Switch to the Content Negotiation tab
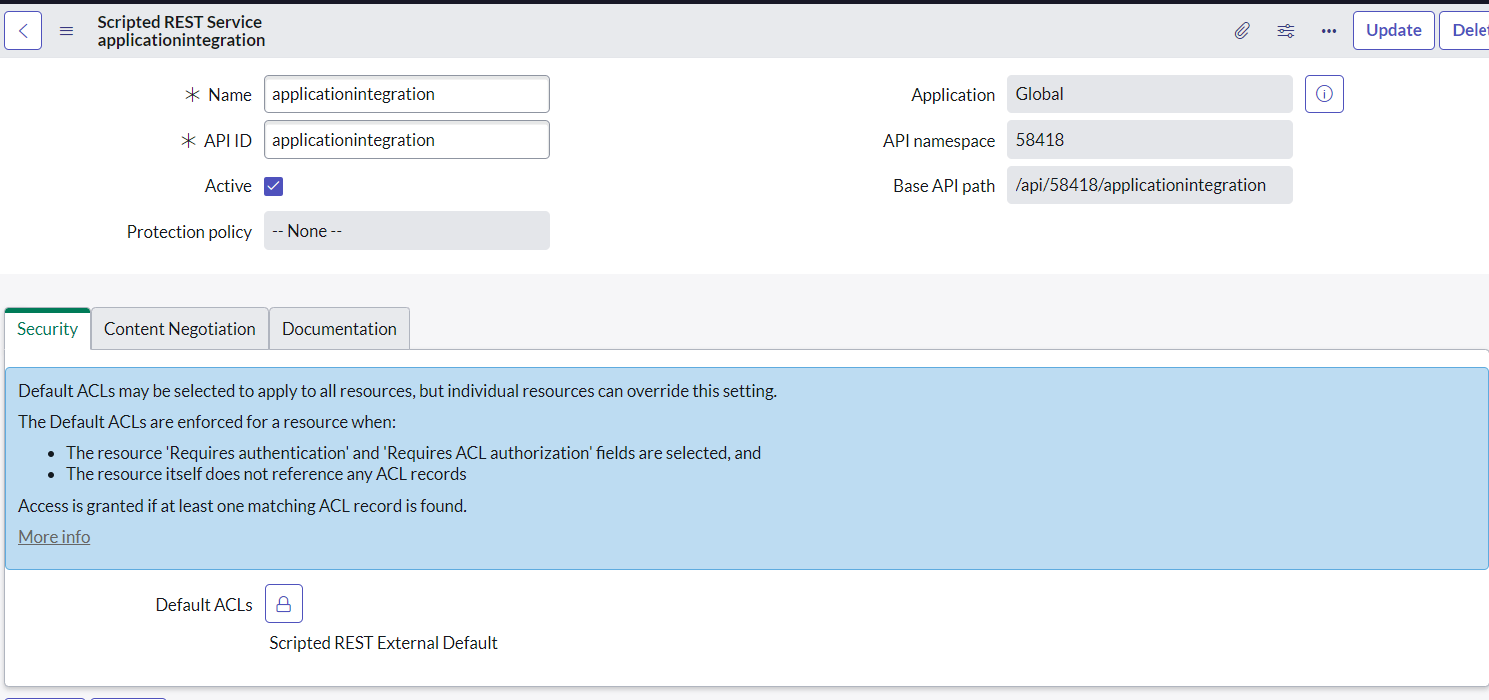The width and height of the screenshot is (1489, 700). pyautogui.click(x=179, y=328)
